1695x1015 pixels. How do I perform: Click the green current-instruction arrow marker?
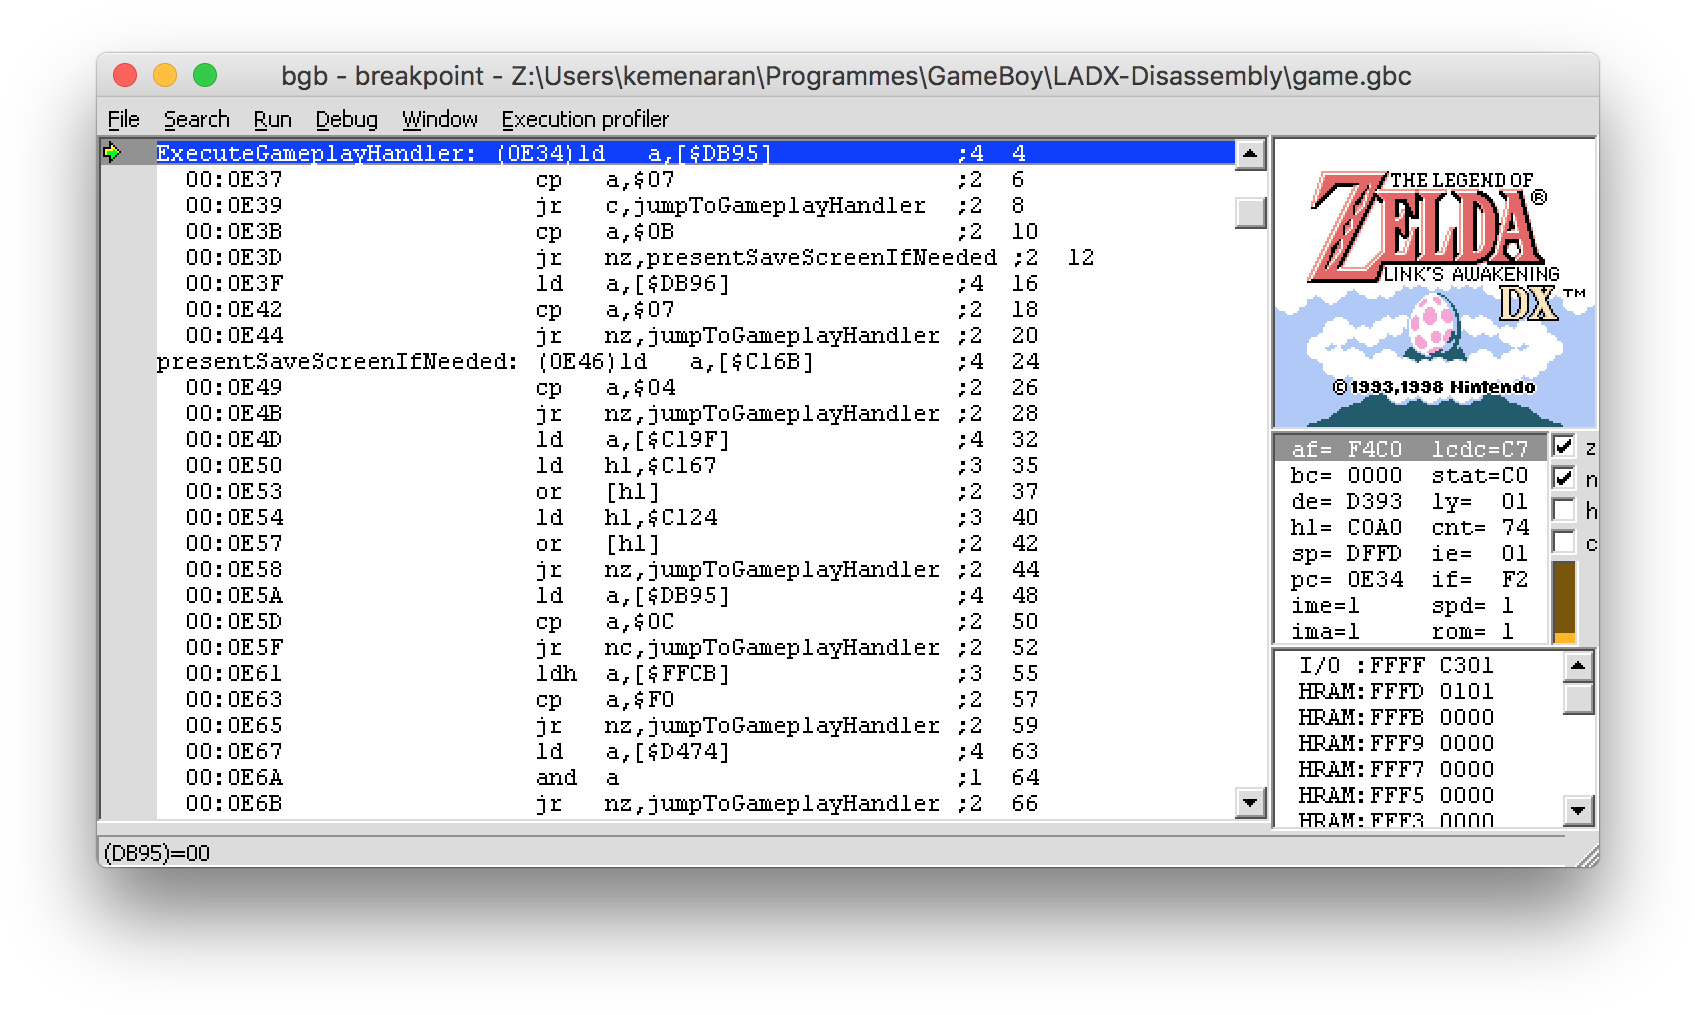pos(113,153)
